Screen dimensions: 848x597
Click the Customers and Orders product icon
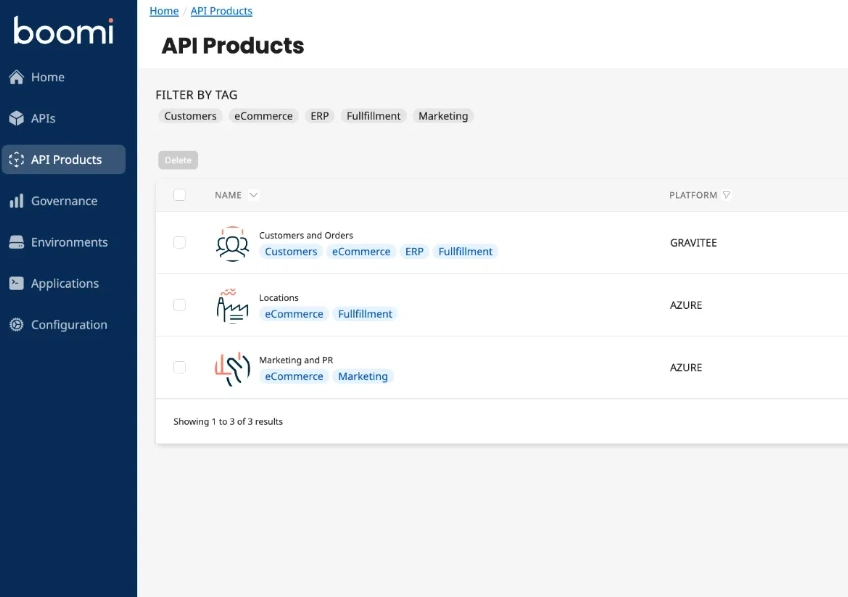pos(232,243)
